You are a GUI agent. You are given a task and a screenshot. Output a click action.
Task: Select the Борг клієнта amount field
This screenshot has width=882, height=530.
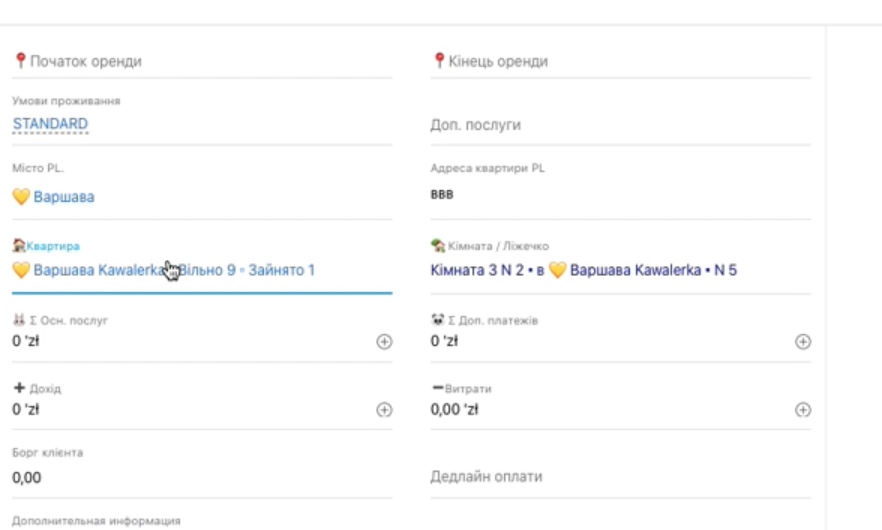point(200,477)
